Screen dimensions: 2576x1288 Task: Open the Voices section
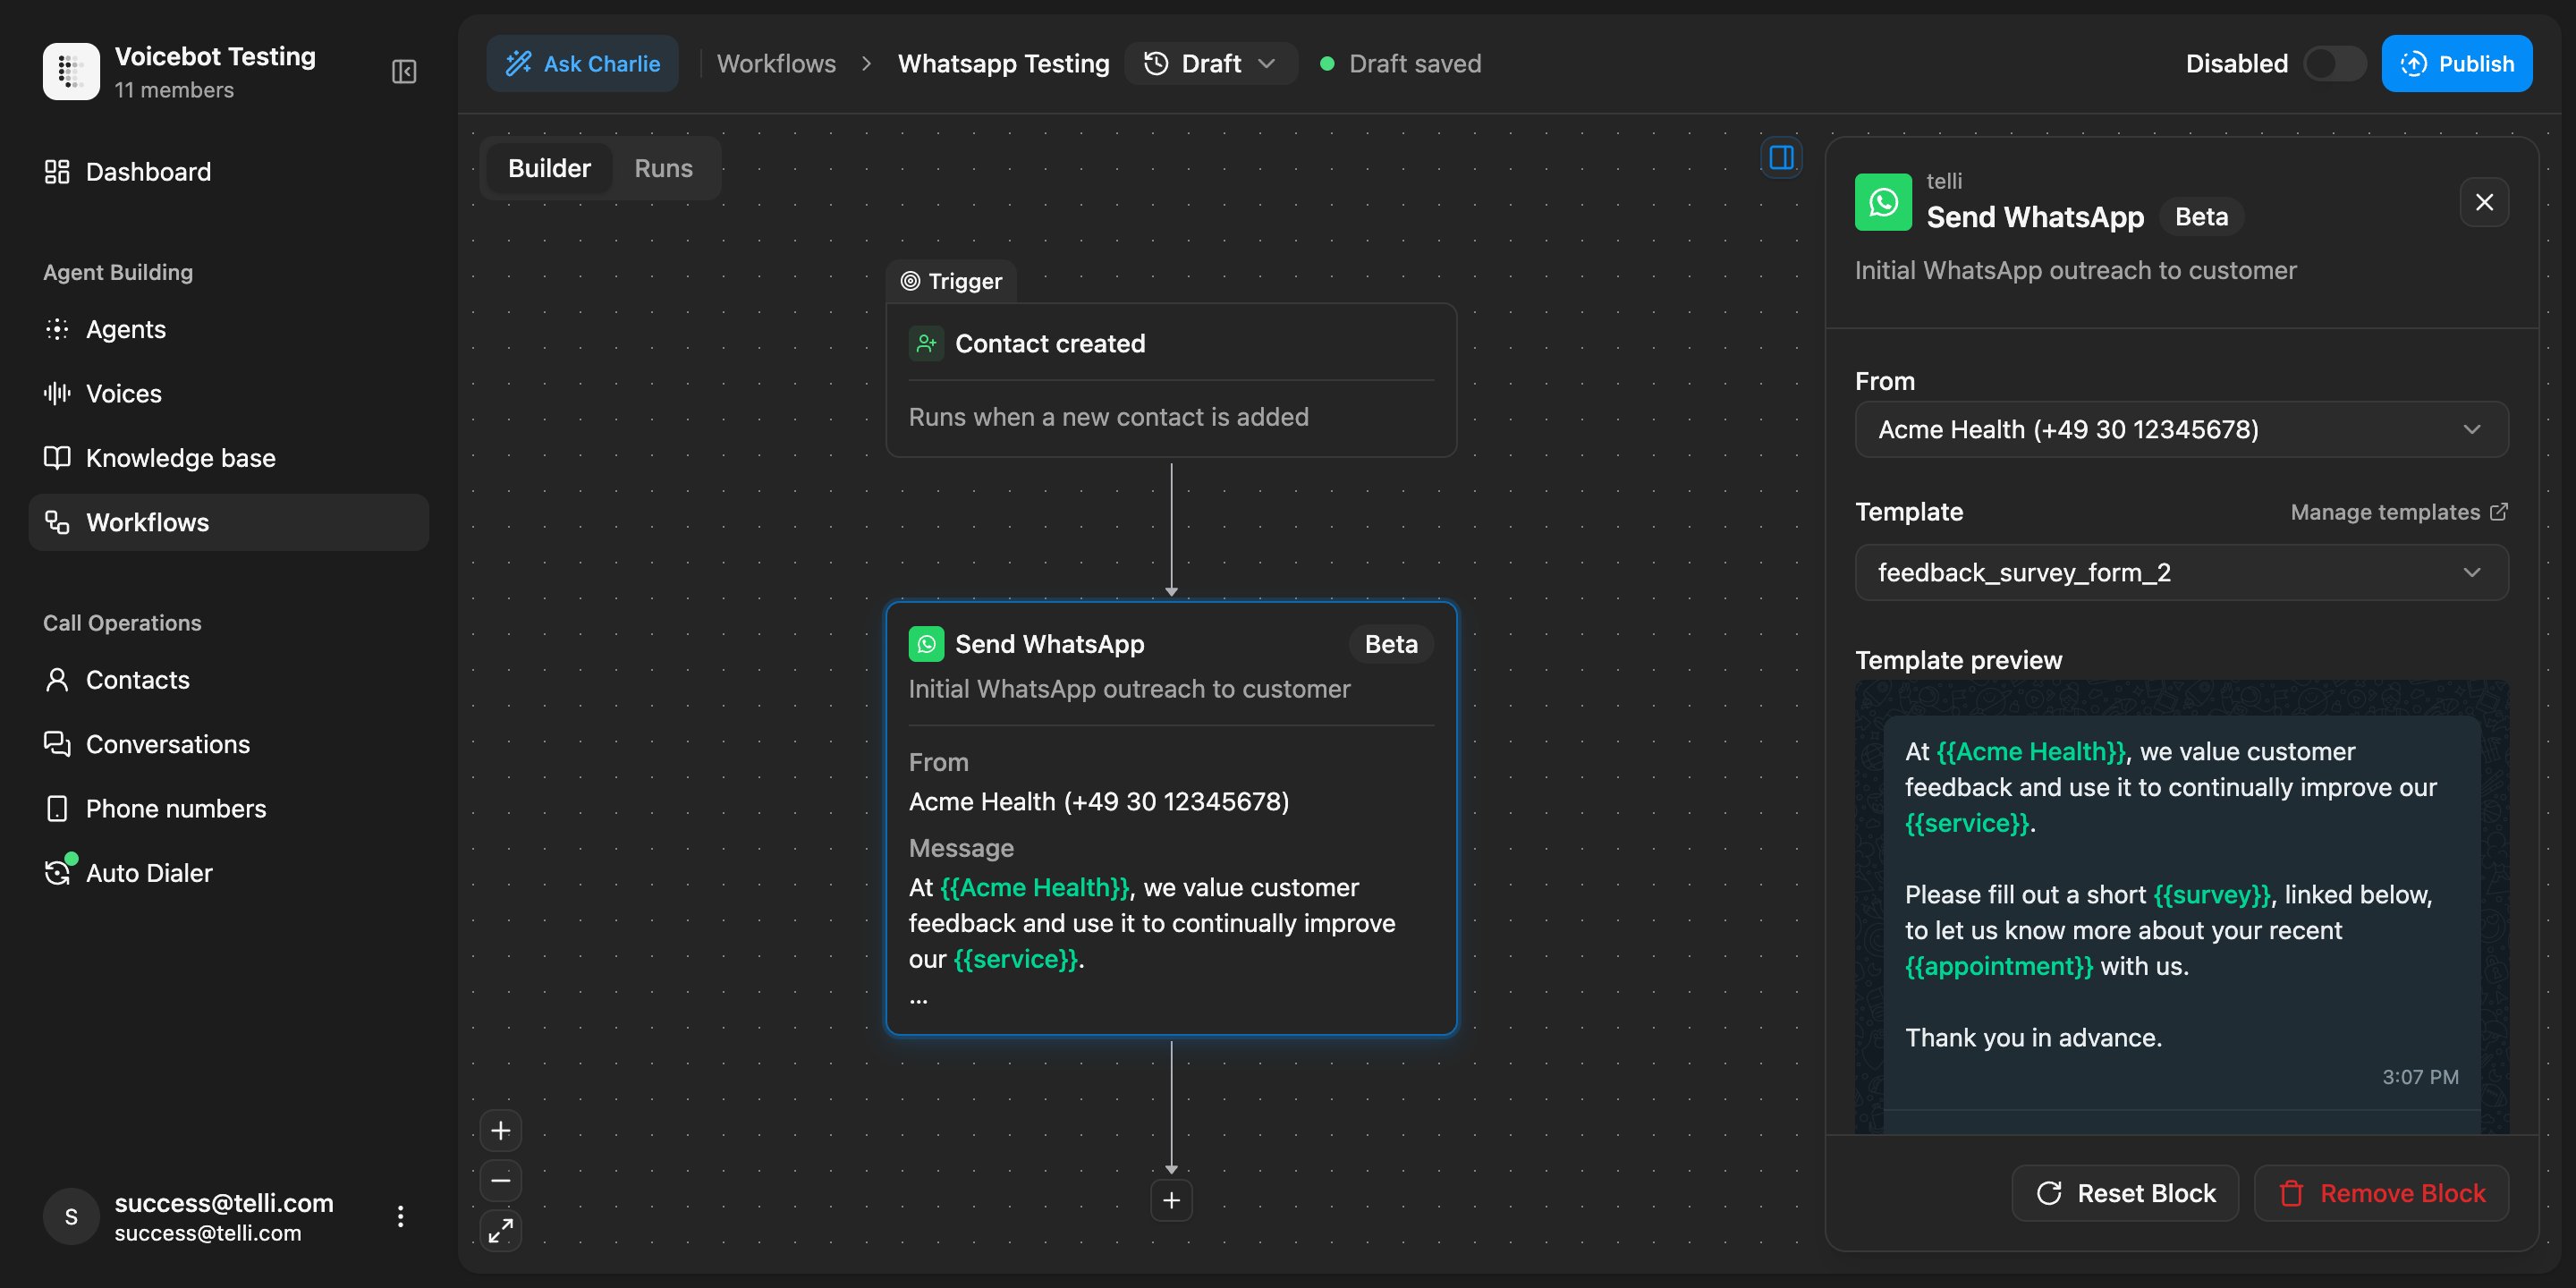pyautogui.click(x=229, y=393)
